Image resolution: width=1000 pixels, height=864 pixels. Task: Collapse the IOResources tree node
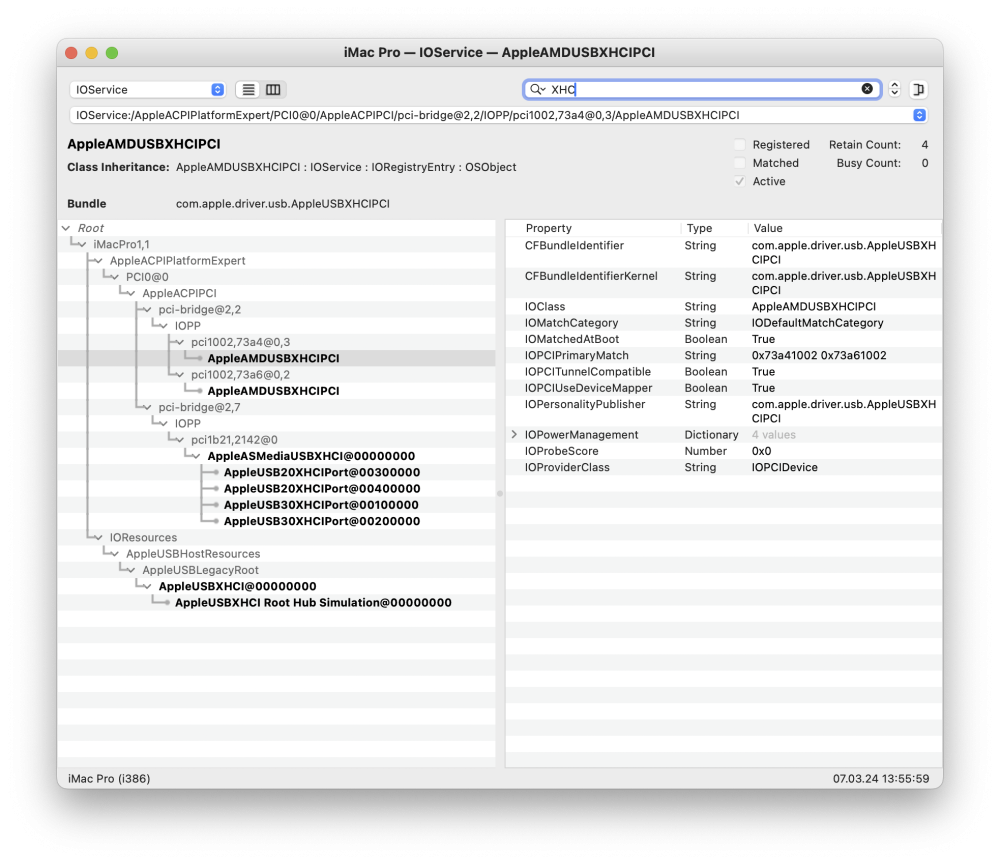pyautogui.click(x=98, y=538)
